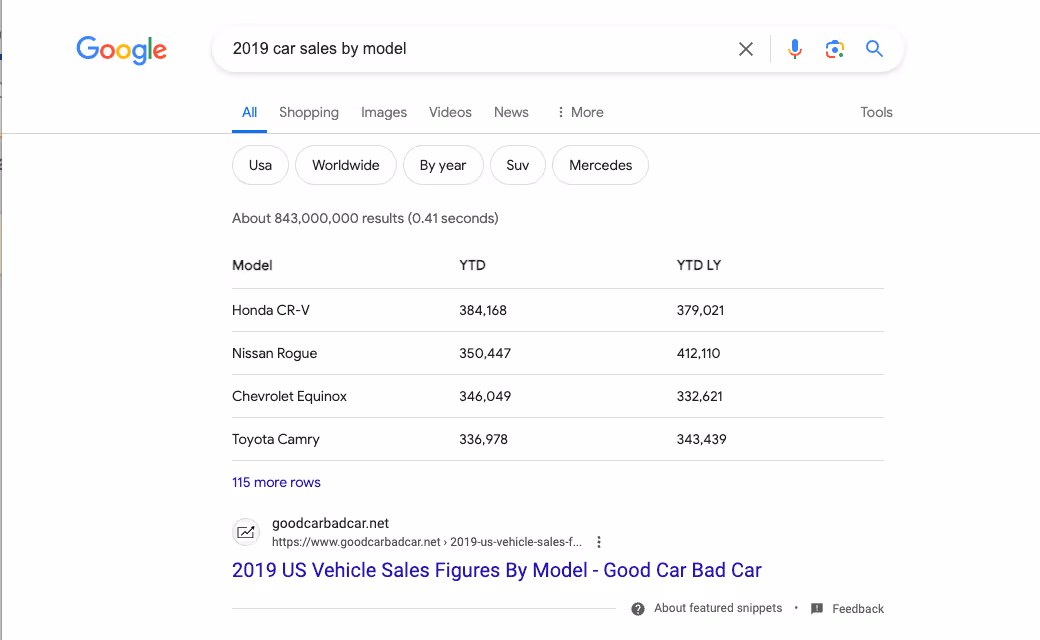Select the Chevrolet Equinox row name

pos(289,397)
